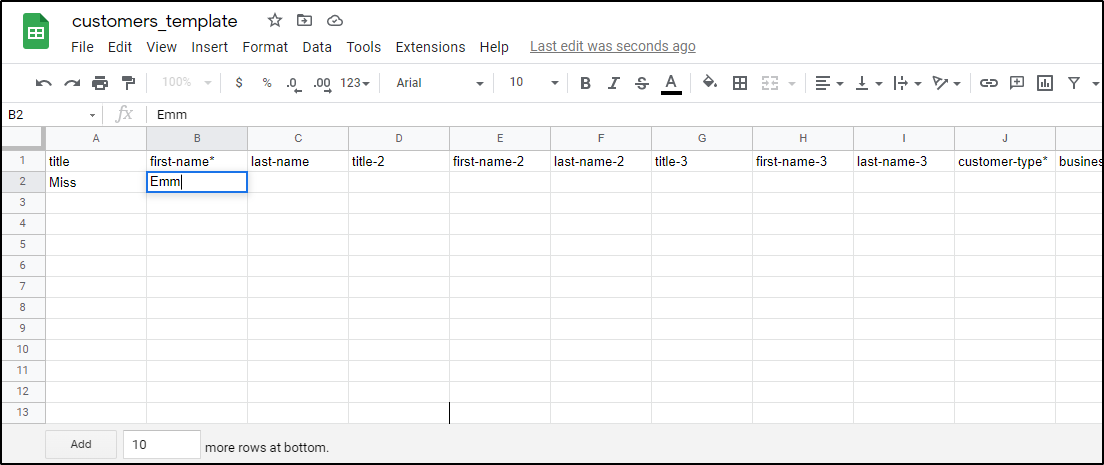Decrease decimal places icon
This screenshot has width=1104, height=465.
click(x=294, y=84)
